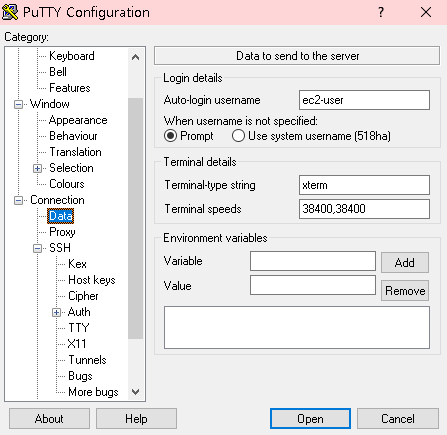Open Translation settings

(75, 152)
